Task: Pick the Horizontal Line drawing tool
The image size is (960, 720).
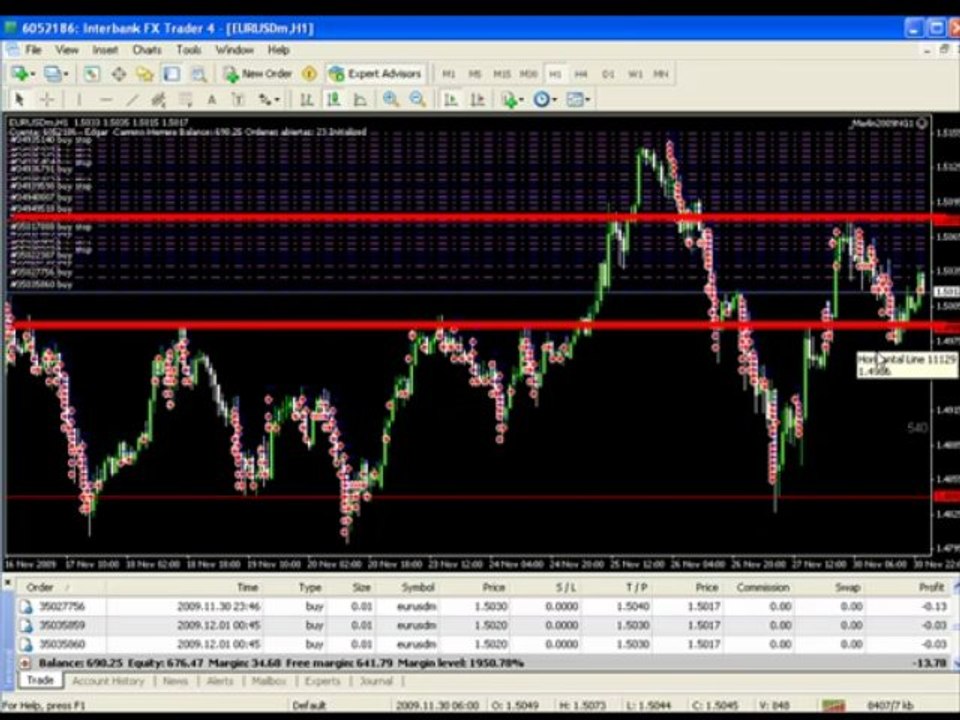Action: tap(106, 99)
